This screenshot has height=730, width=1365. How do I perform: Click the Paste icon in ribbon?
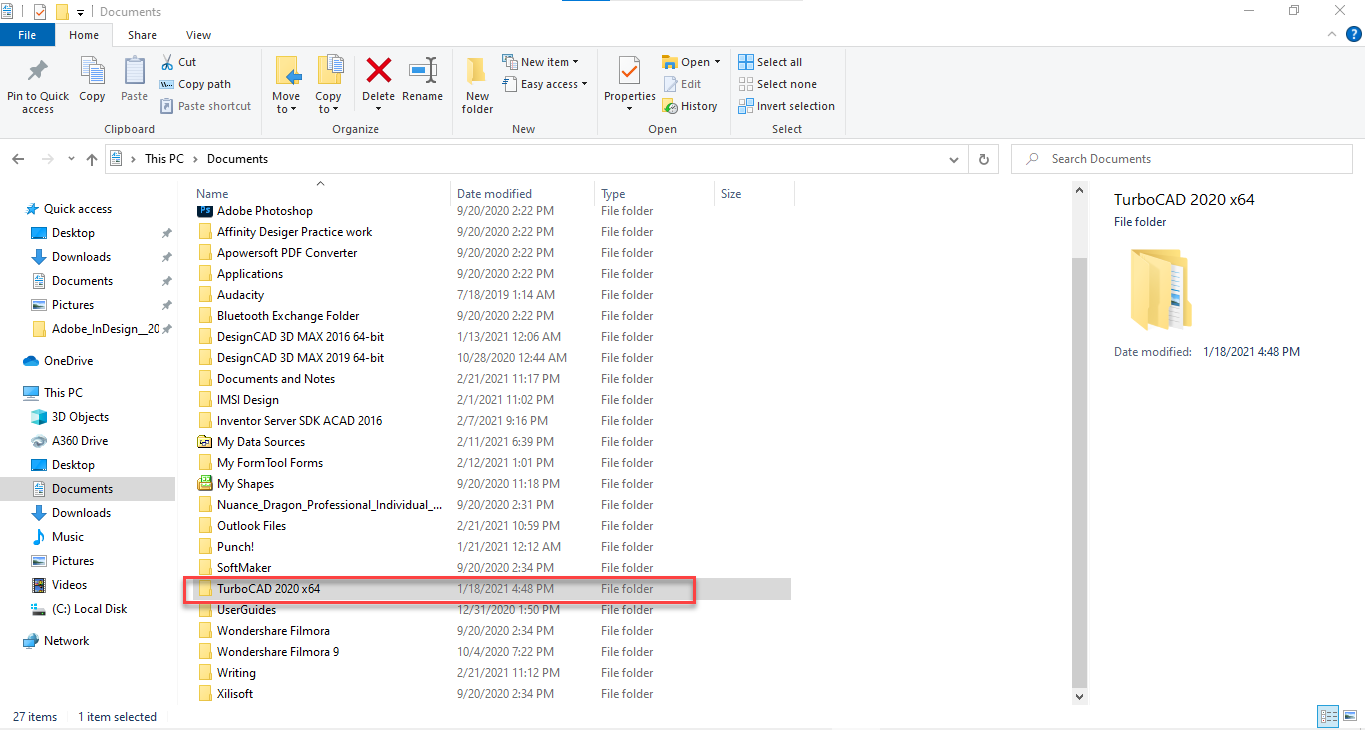pyautogui.click(x=135, y=71)
